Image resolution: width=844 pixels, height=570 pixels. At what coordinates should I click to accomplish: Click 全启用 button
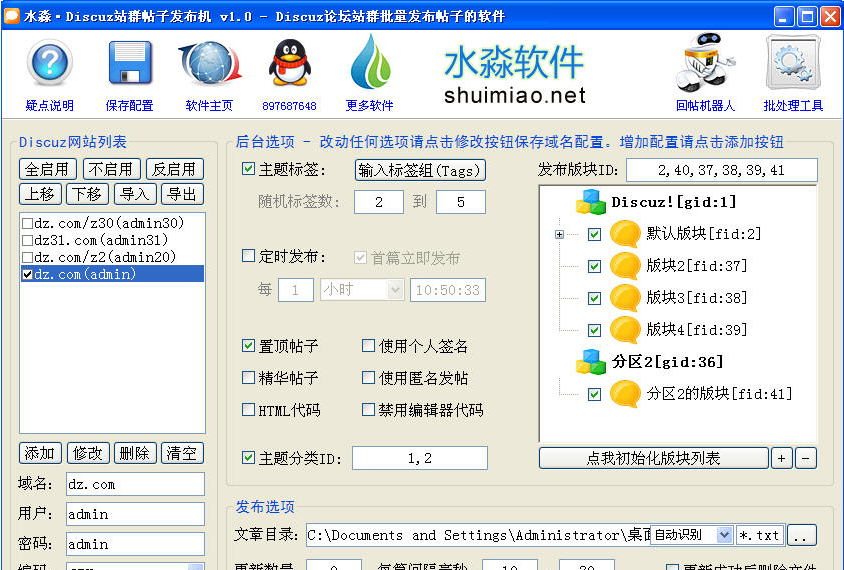[x=47, y=170]
